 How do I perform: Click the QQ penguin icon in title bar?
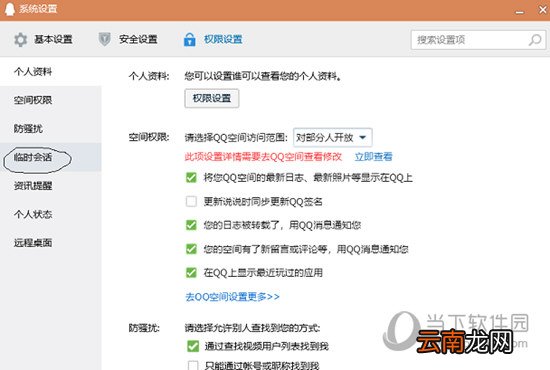point(9,9)
